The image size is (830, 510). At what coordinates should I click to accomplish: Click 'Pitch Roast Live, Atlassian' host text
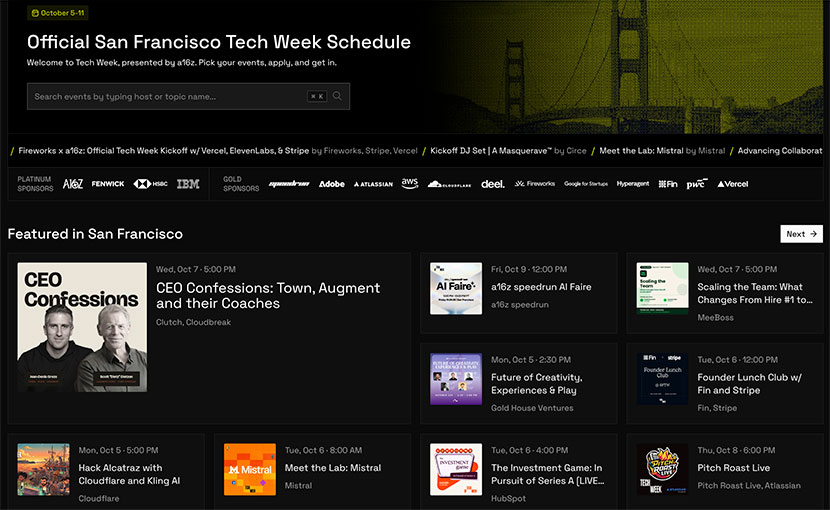click(x=749, y=485)
